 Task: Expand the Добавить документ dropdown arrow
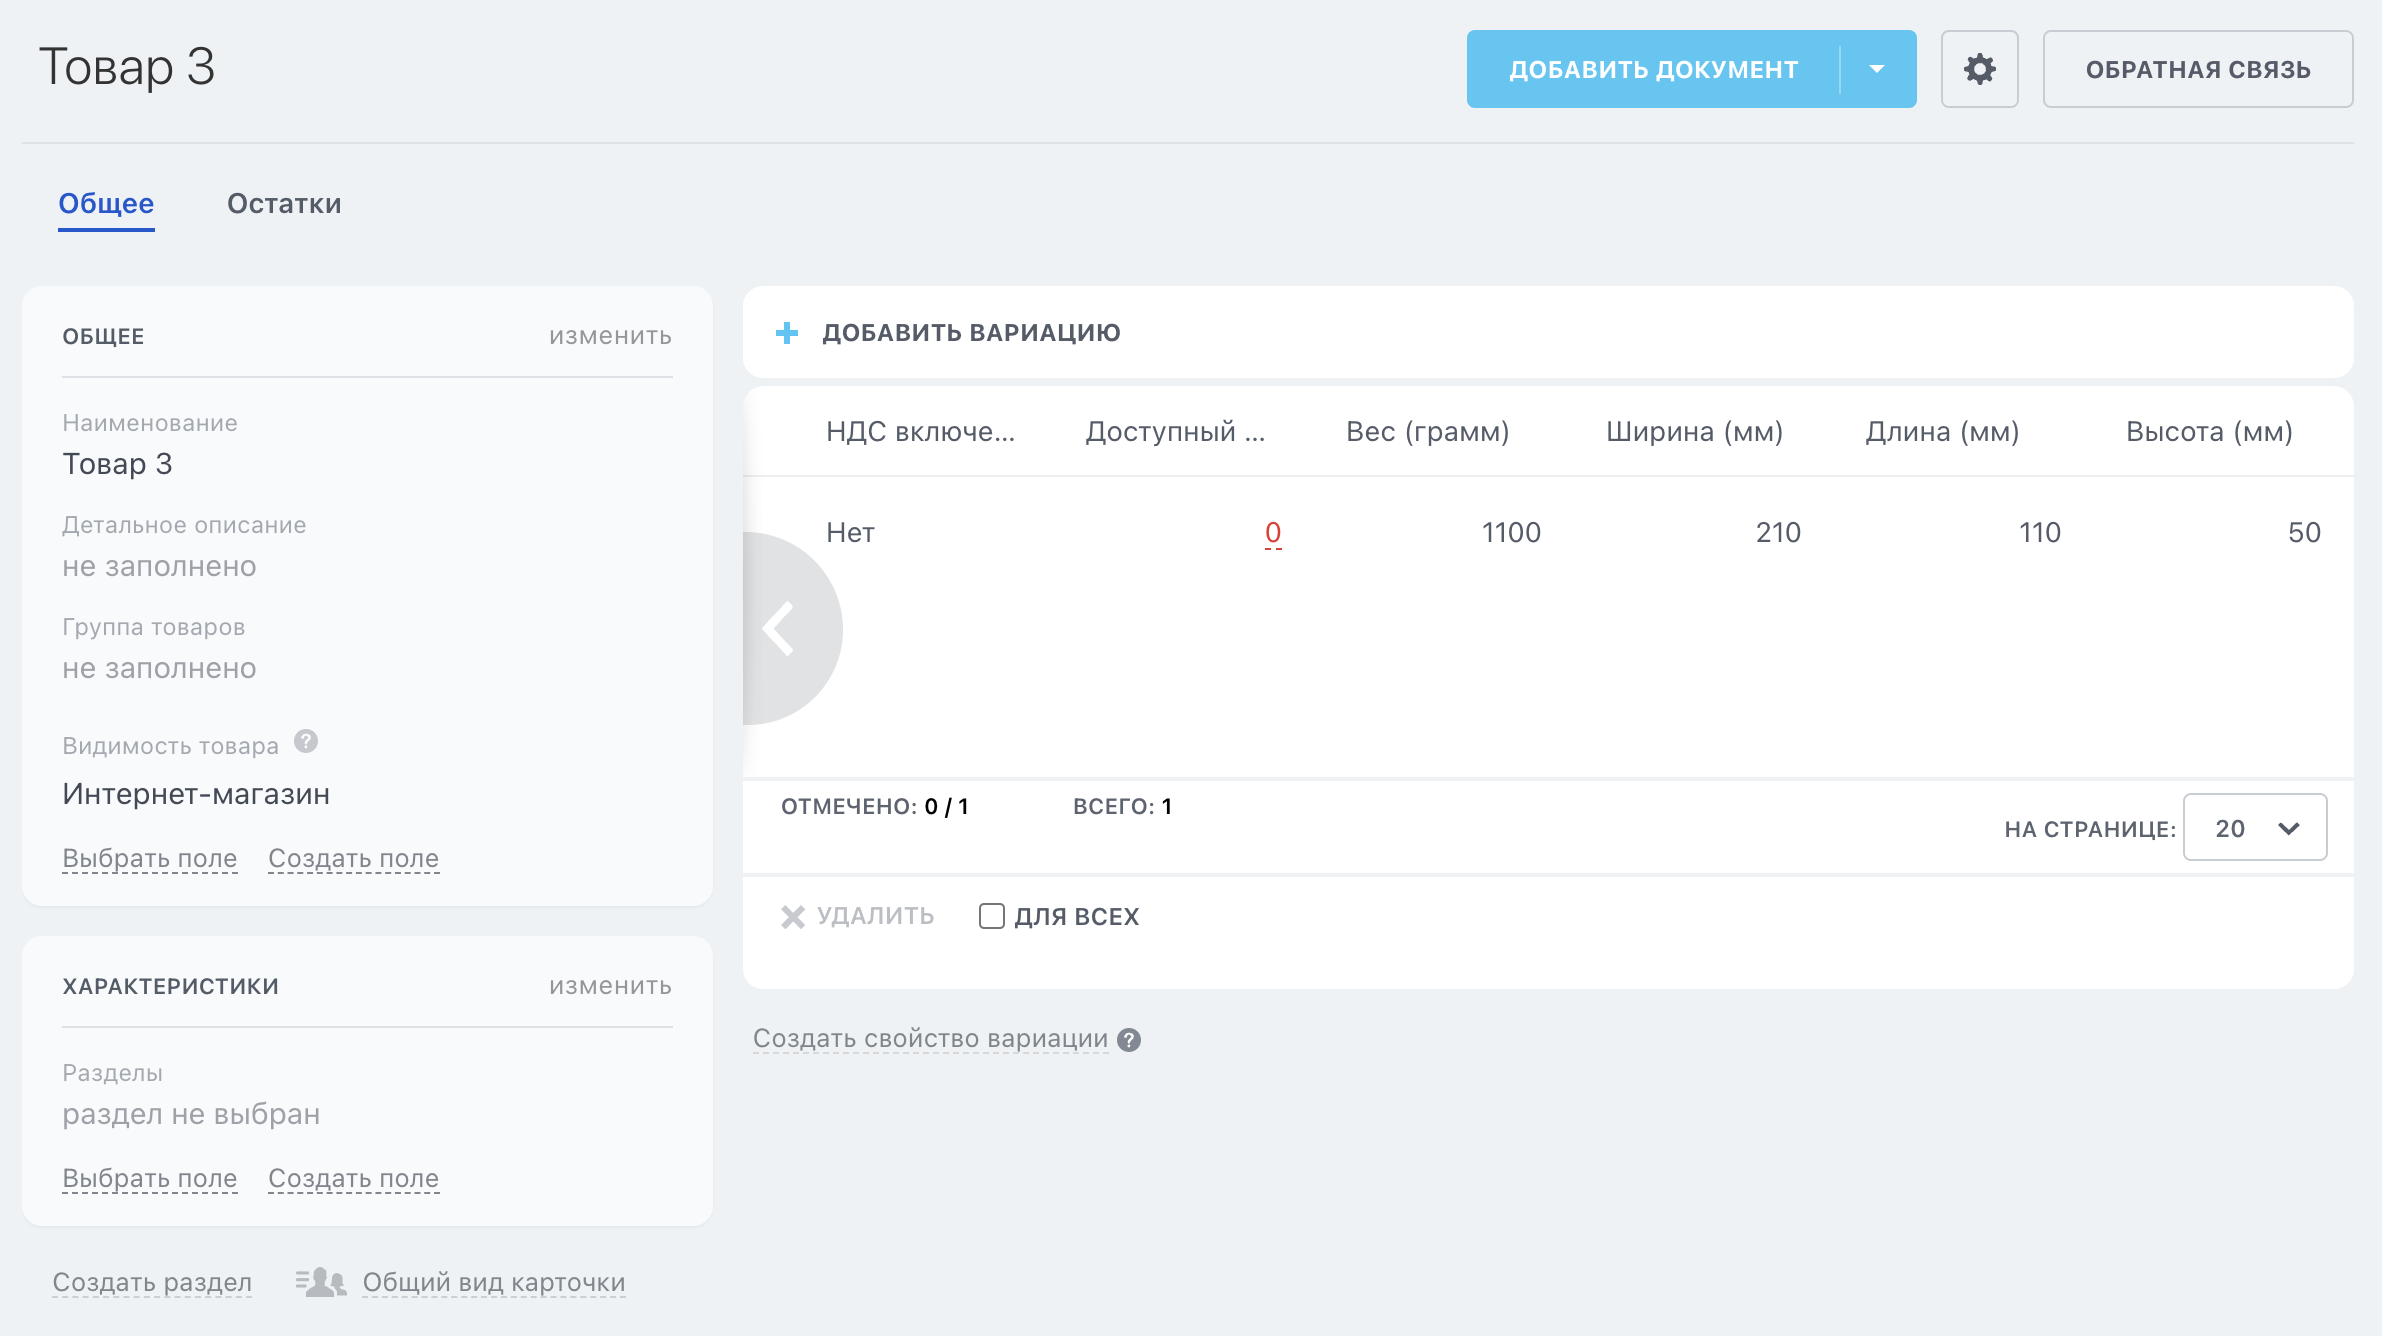[1877, 69]
